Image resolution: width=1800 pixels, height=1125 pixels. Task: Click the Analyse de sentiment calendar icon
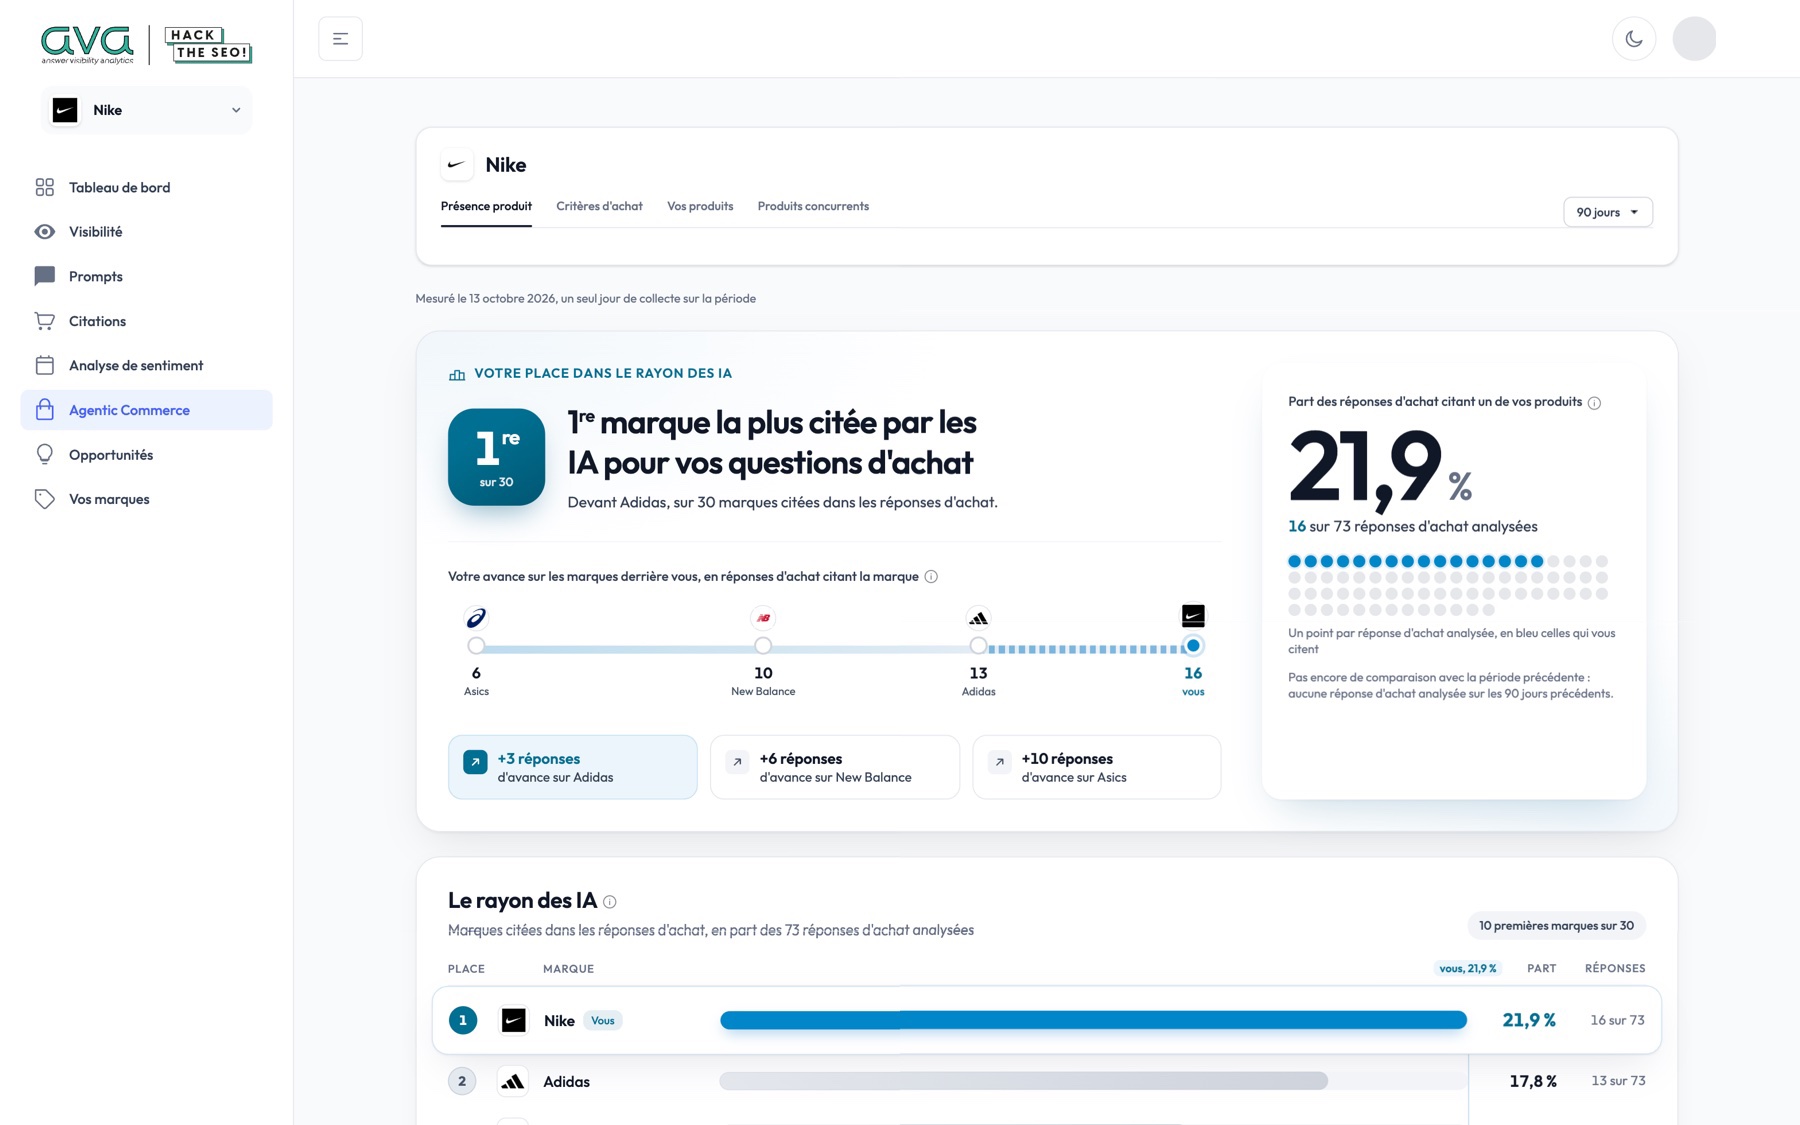click(x=45, y=365)
